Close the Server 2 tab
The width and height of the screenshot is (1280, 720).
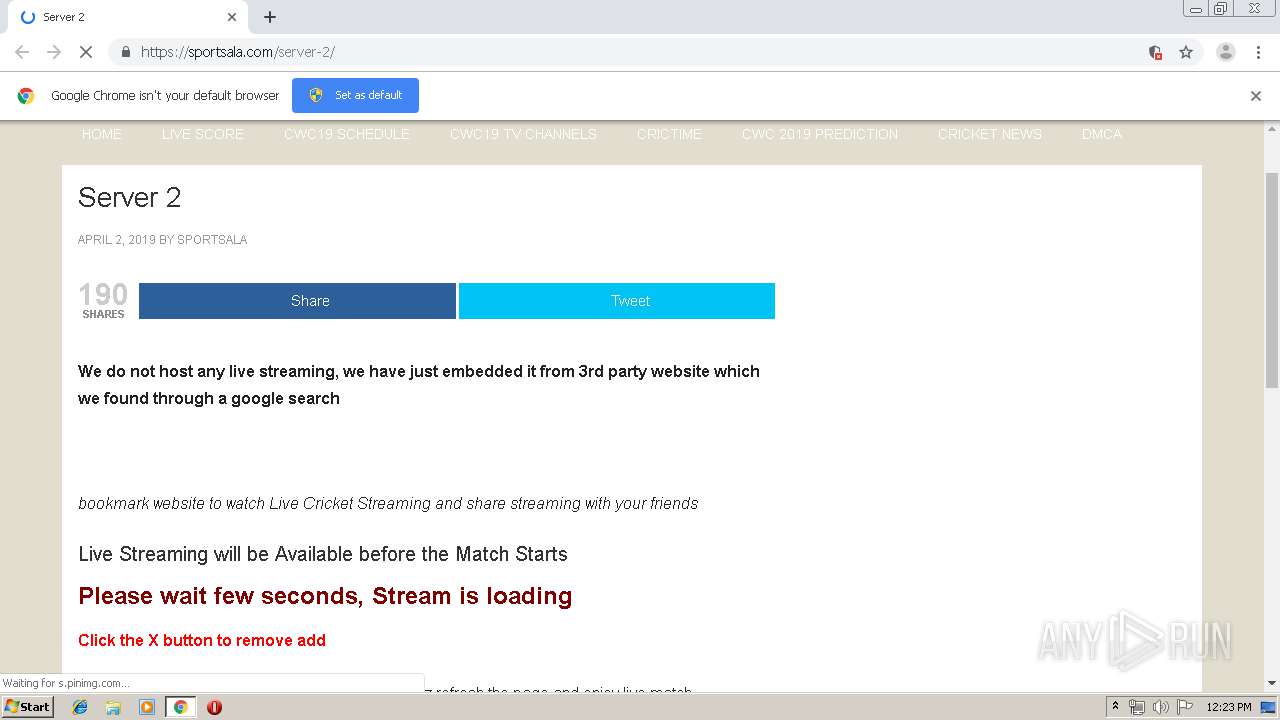232,17
